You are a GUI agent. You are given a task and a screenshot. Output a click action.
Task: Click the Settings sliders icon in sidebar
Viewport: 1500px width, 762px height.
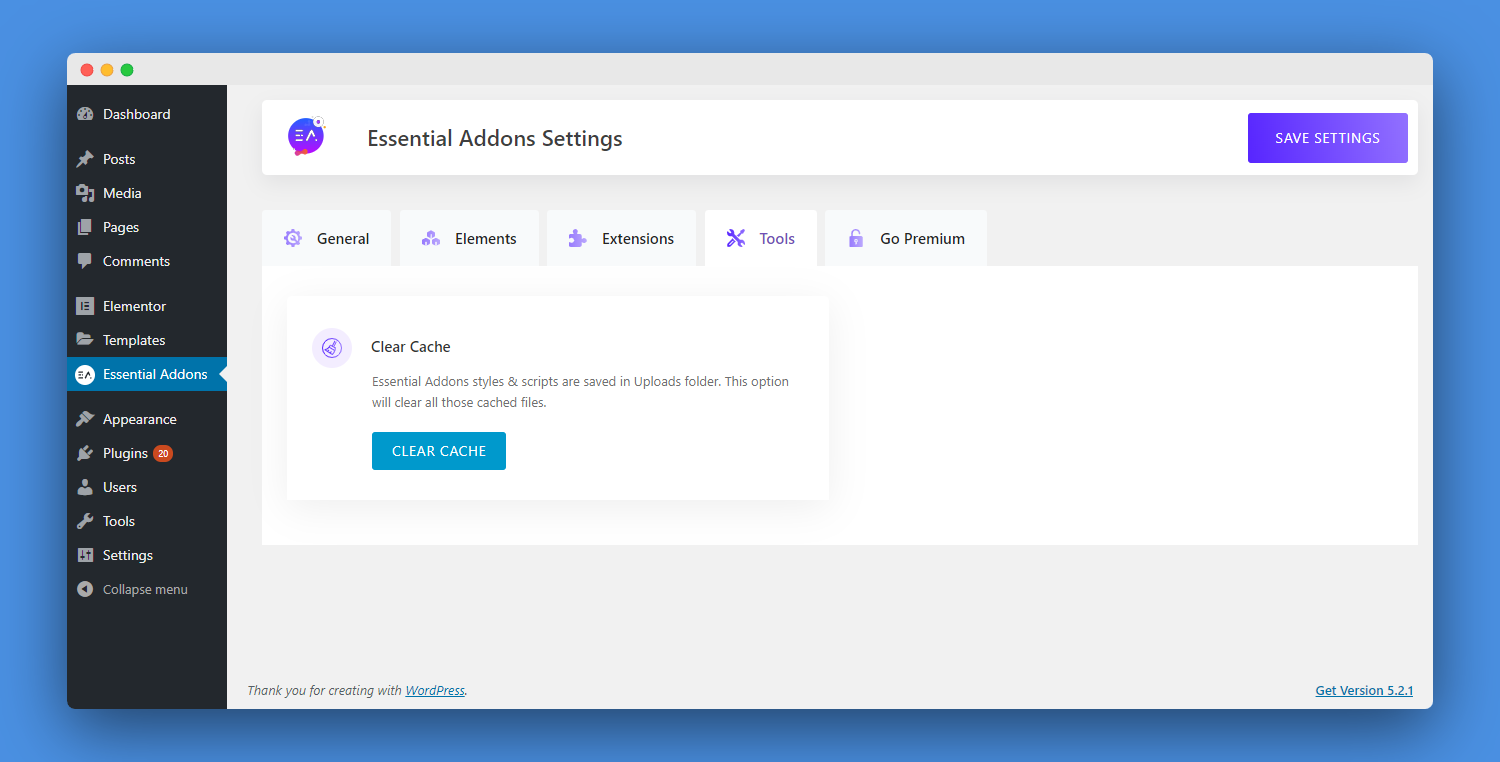tap(85, 555)
